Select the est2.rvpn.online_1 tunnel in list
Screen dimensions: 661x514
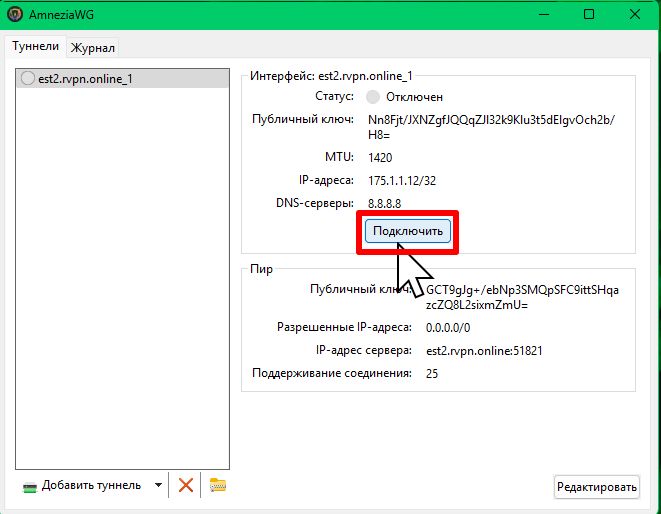click(x=85, y=79)
